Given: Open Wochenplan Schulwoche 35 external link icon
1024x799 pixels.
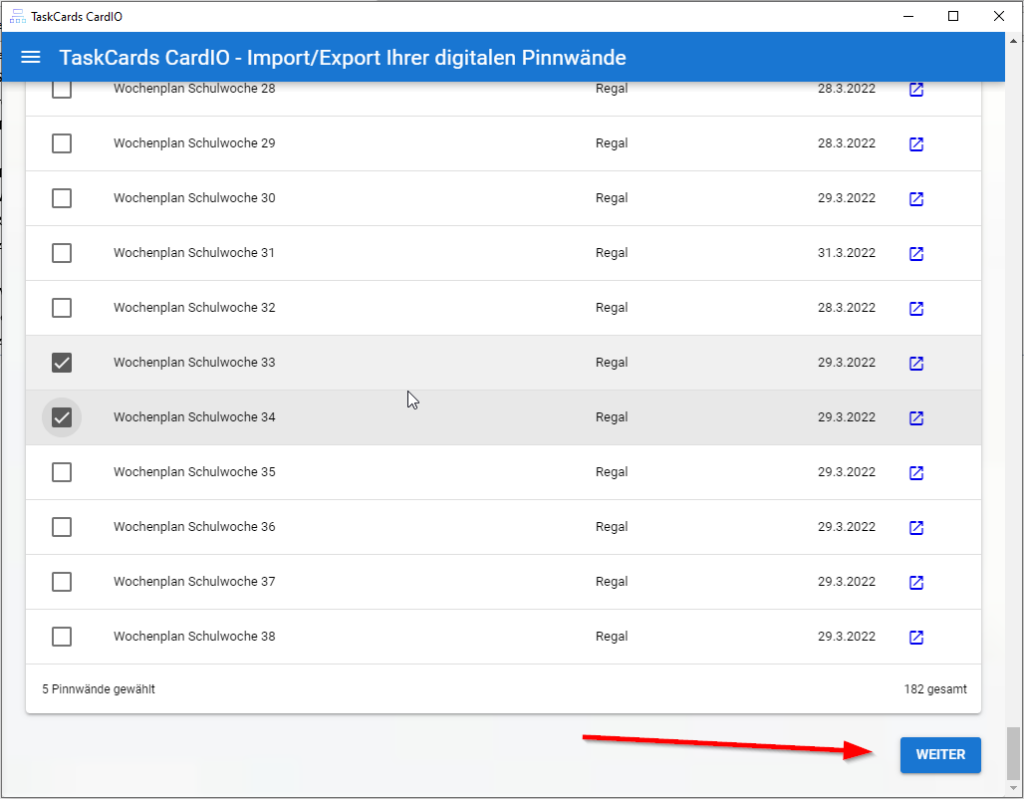Looking at the screenshot, I should (x=916, y=473).
